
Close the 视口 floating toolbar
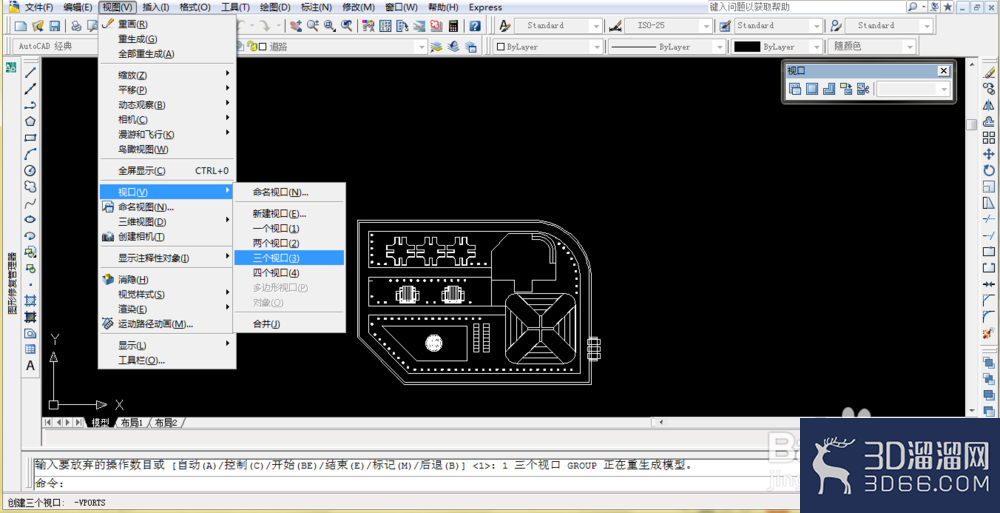[x=943, y=71]
